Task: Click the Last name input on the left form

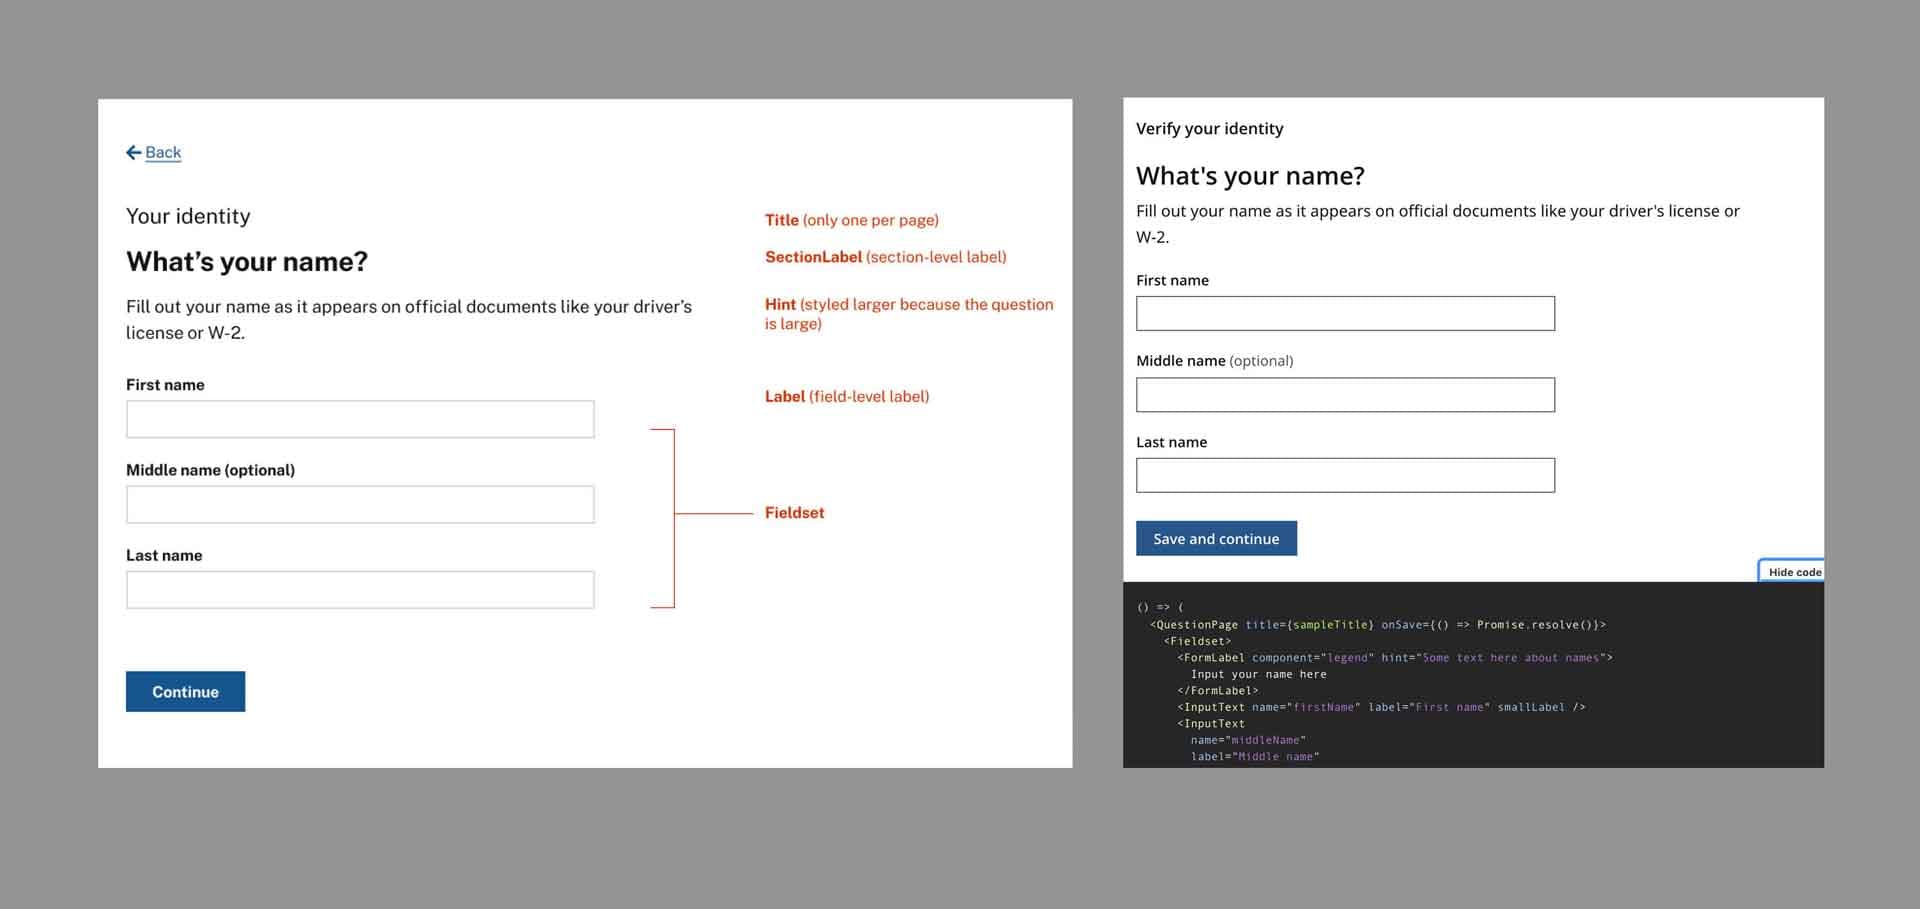Action: click(x=360, y=589)
